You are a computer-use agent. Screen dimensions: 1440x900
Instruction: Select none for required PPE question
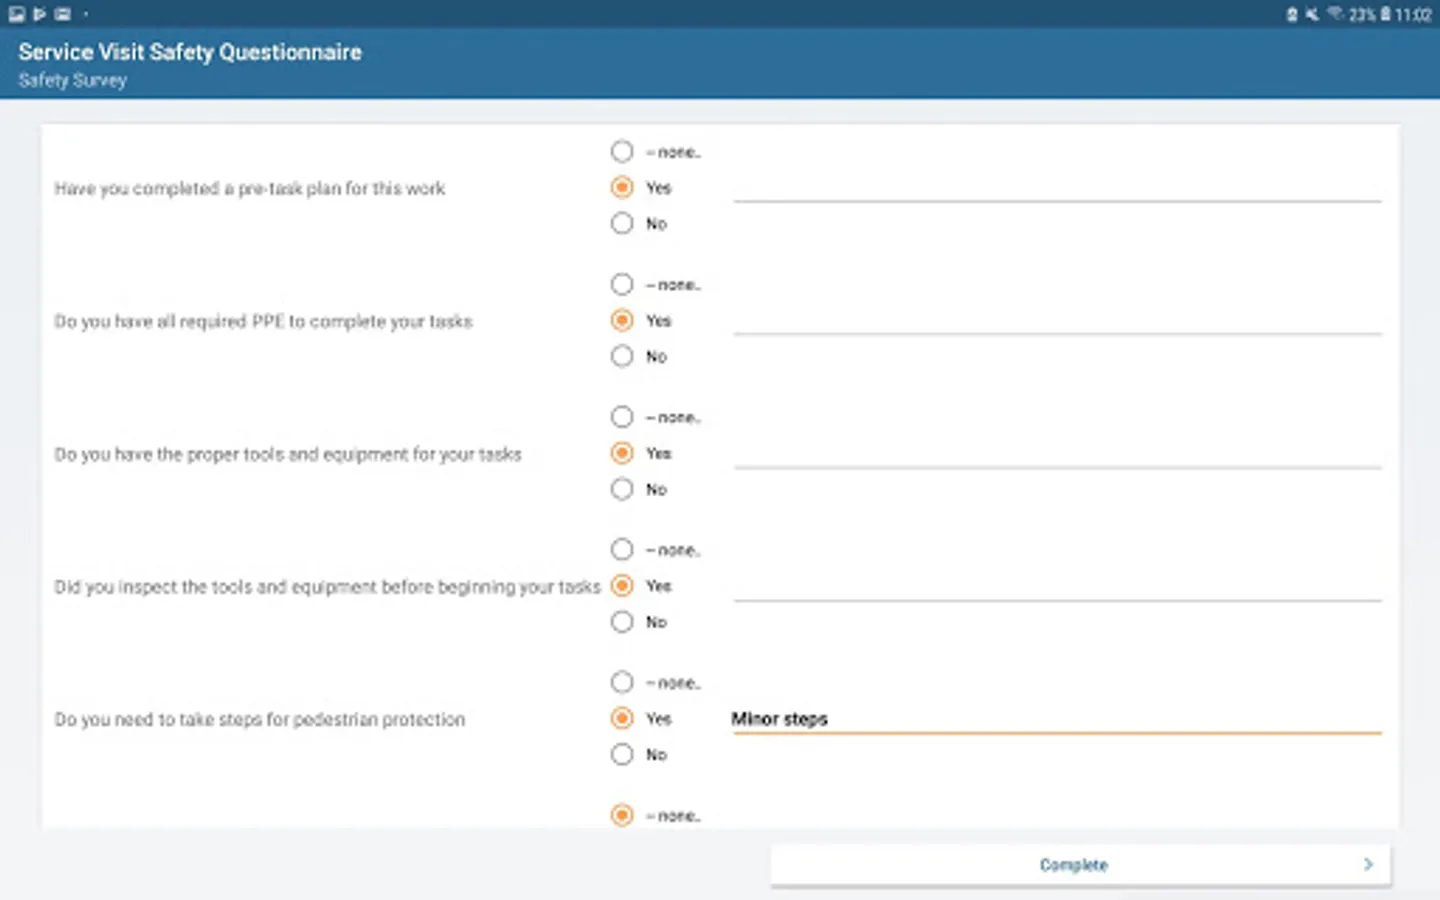coord(622,285)
